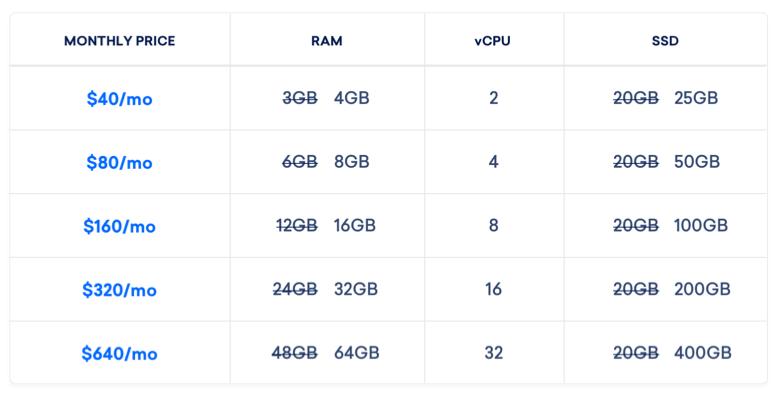Screen dimensions: 781x401
Task: Click the 400GB SSD value
Action: click(702, 353)
